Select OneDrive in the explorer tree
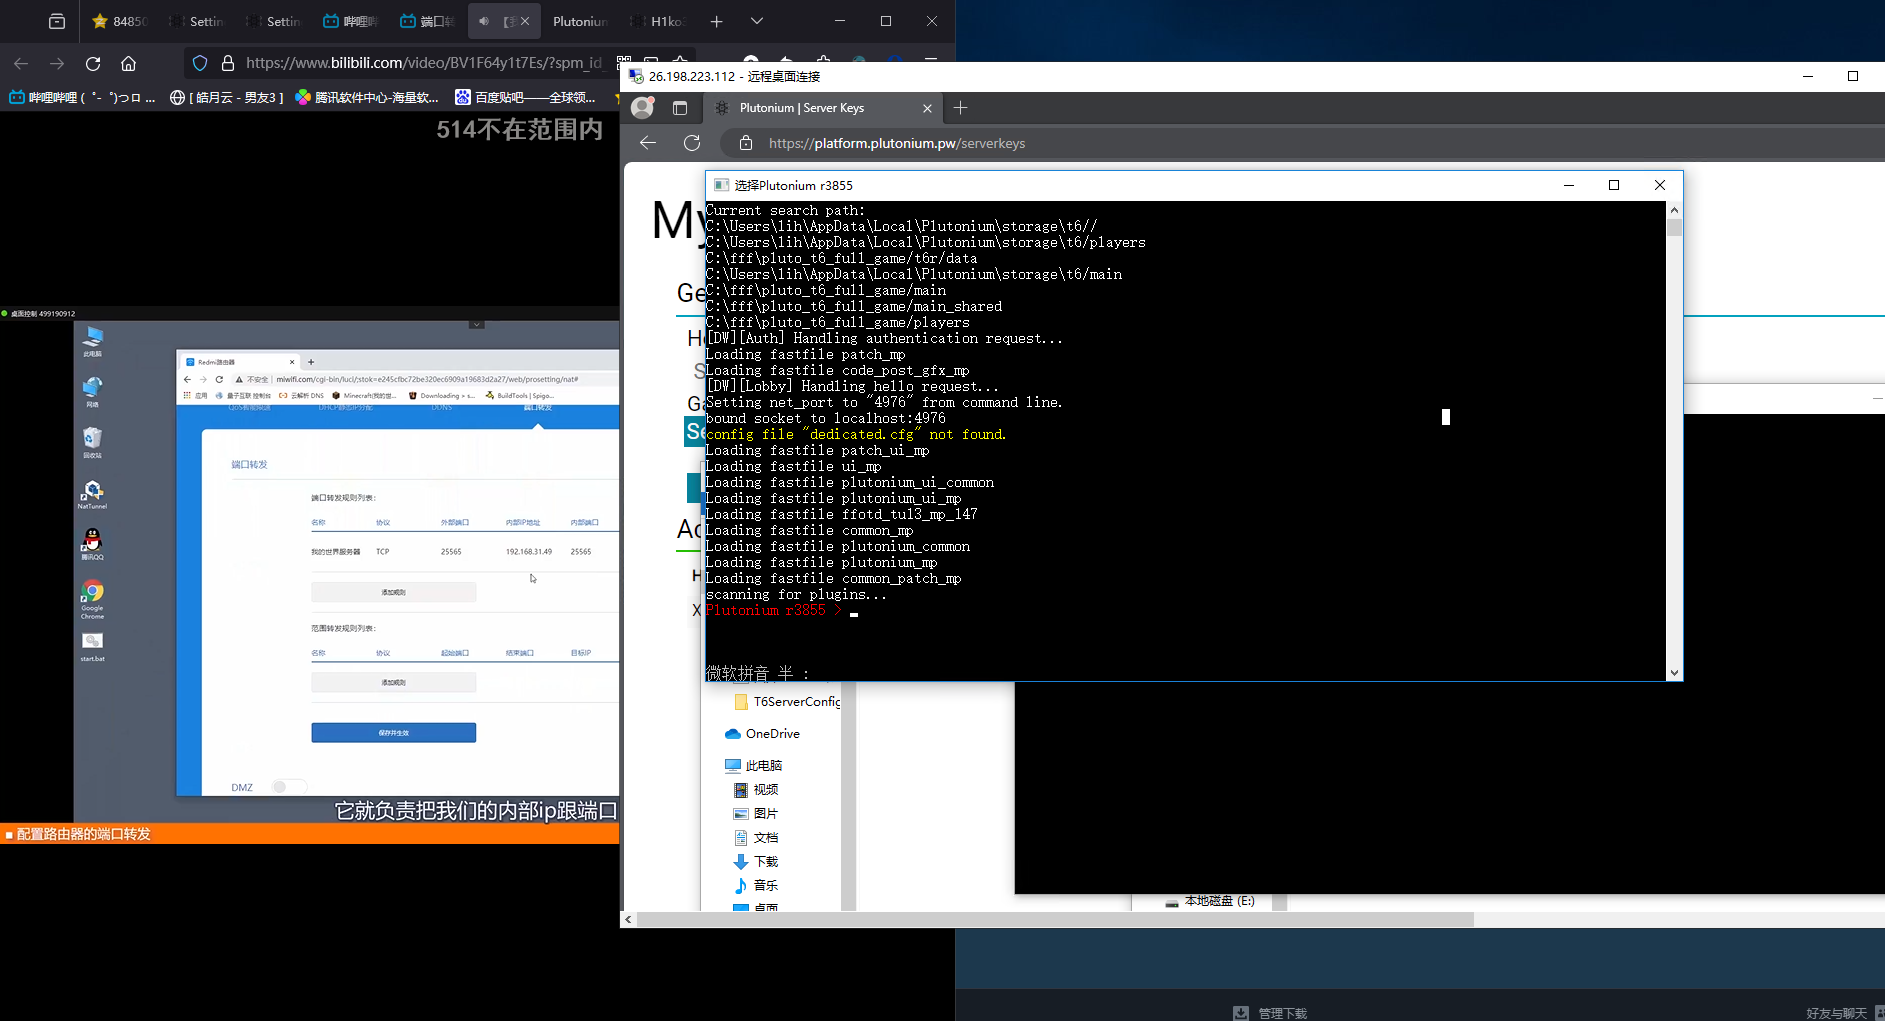Screen dimensions: 1885x1021 (772, 734)
